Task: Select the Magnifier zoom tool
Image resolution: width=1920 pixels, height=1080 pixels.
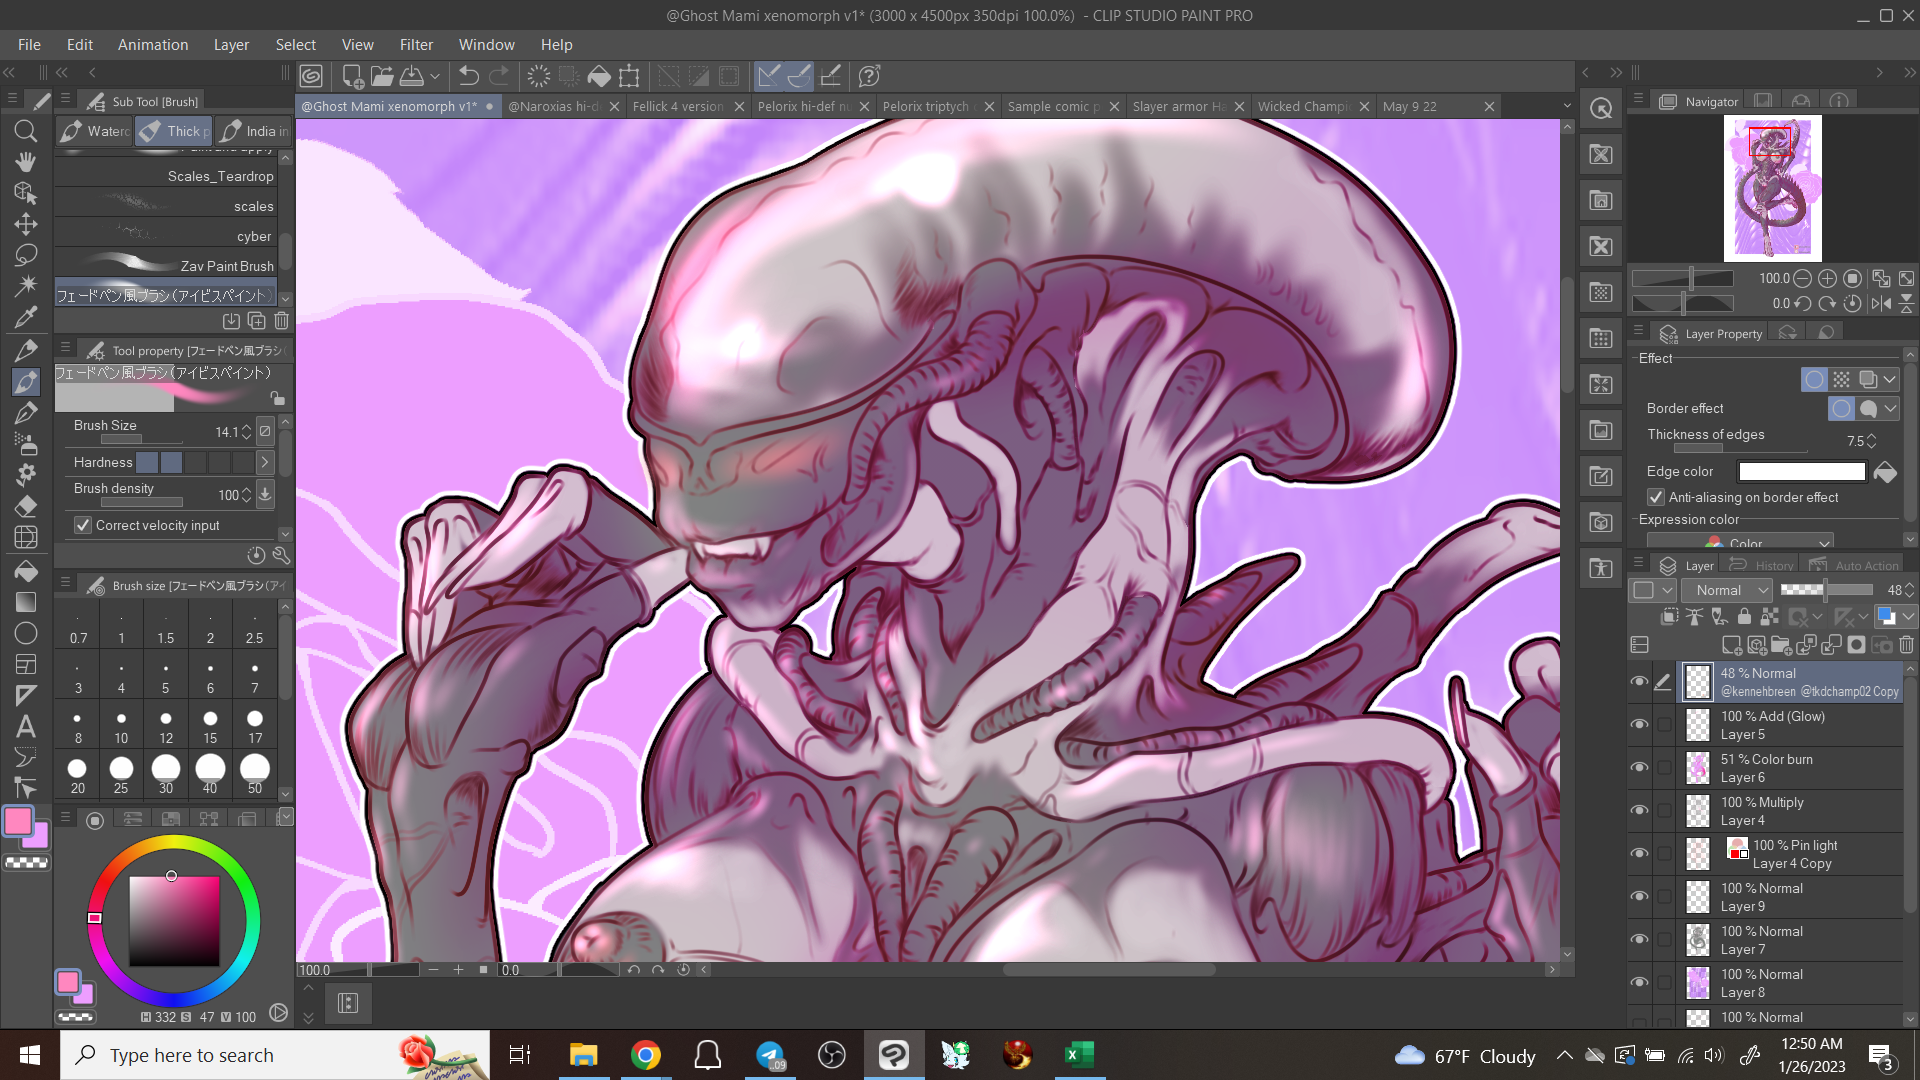Action: 26,131
